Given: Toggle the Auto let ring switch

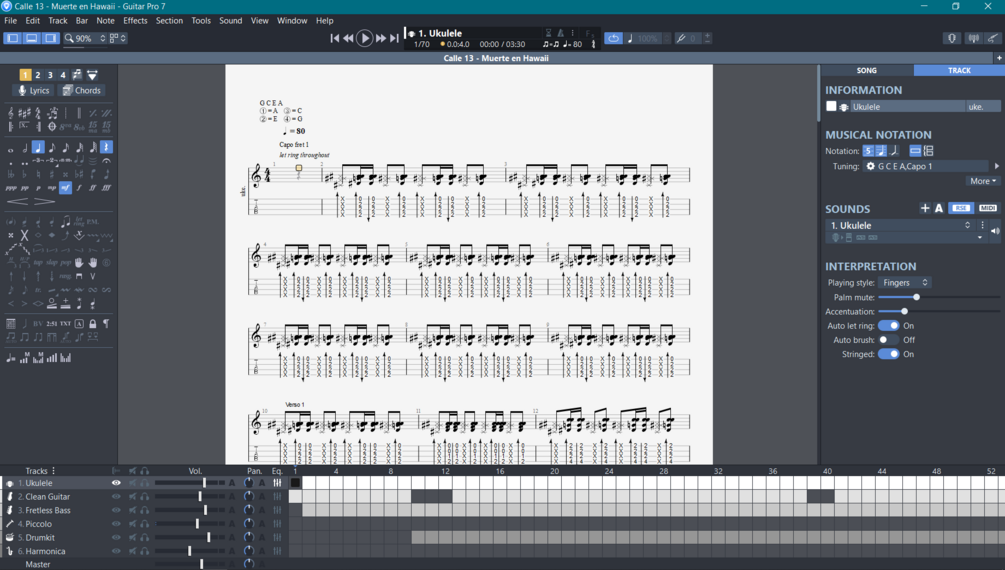Looking at the screenshot, I should point(888,326).
